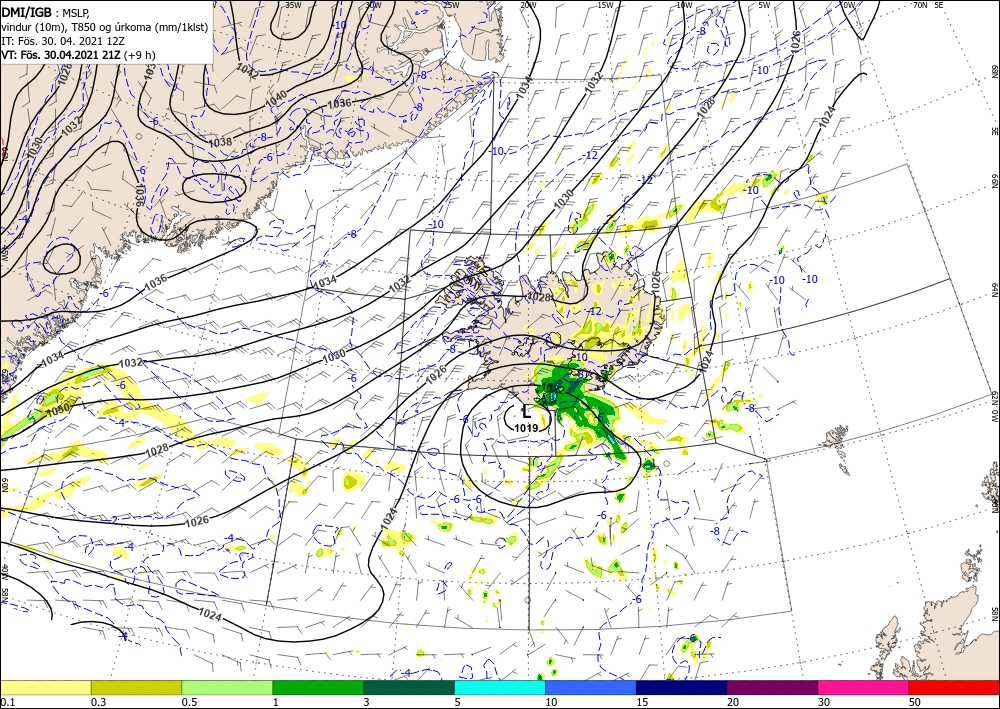Click the '10W' longitude label
Image resolution: width=1000 pixels, height=709 pixels.
pyautogui.click(x=684, y=4)
